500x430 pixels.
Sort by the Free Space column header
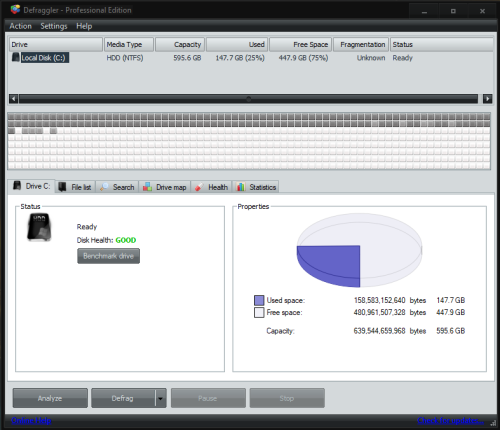[x=301, y=45]
